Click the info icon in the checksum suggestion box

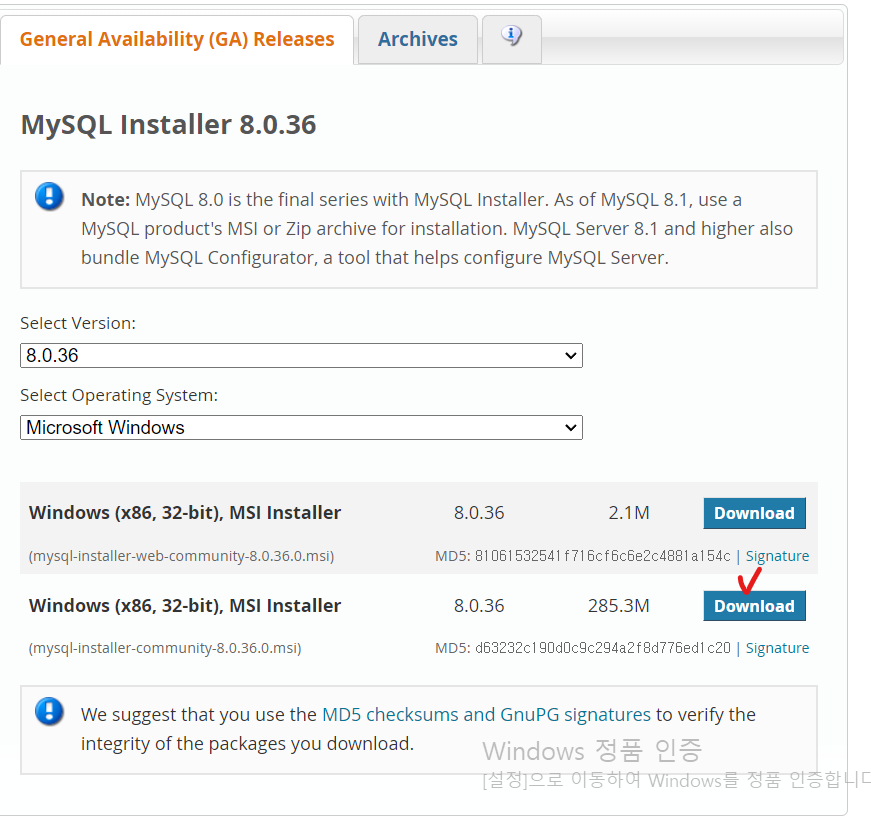pos(49,712)
